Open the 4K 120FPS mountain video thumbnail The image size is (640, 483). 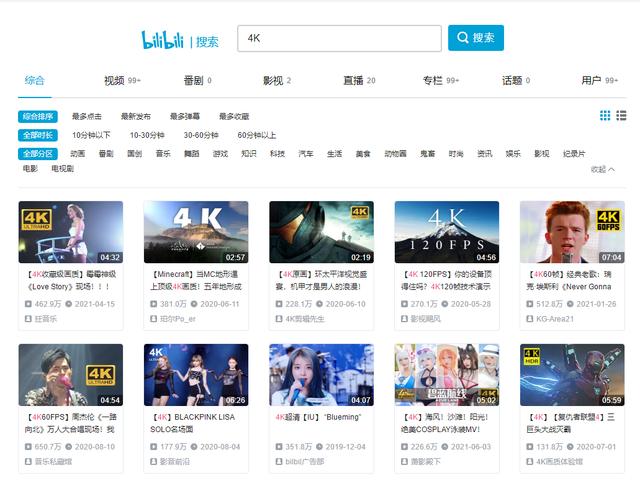(x=447, y=232)
